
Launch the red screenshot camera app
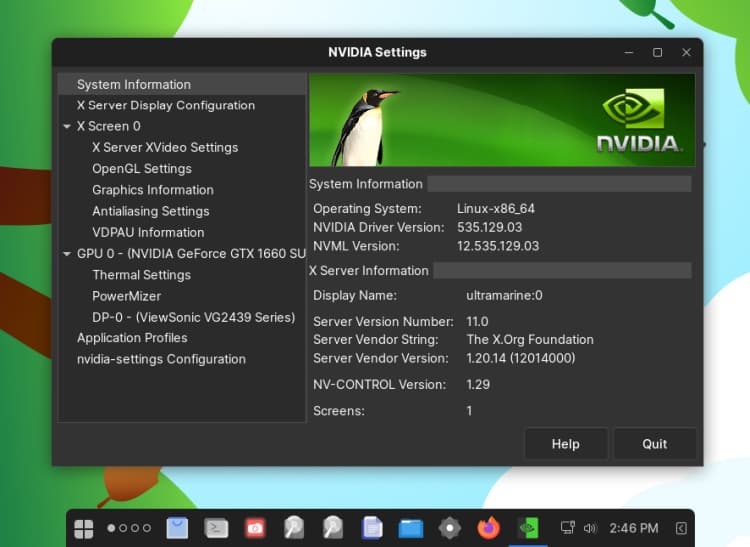point(255,528)
